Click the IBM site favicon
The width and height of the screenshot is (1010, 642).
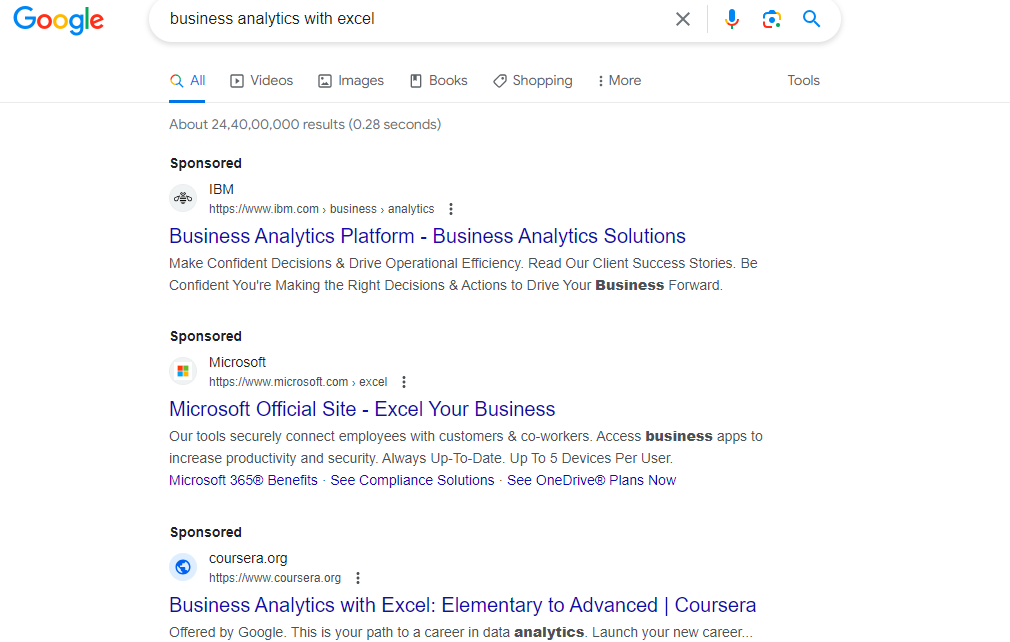click(183, 198)
